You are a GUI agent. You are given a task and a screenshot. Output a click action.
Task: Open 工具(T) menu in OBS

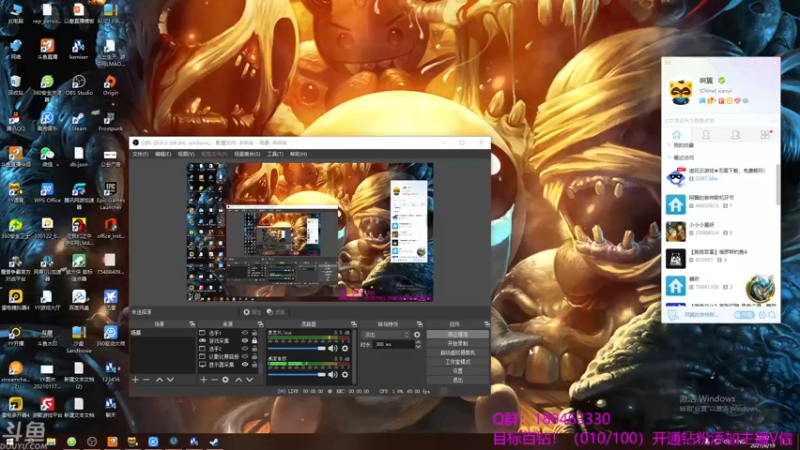(x=275, y=154)
